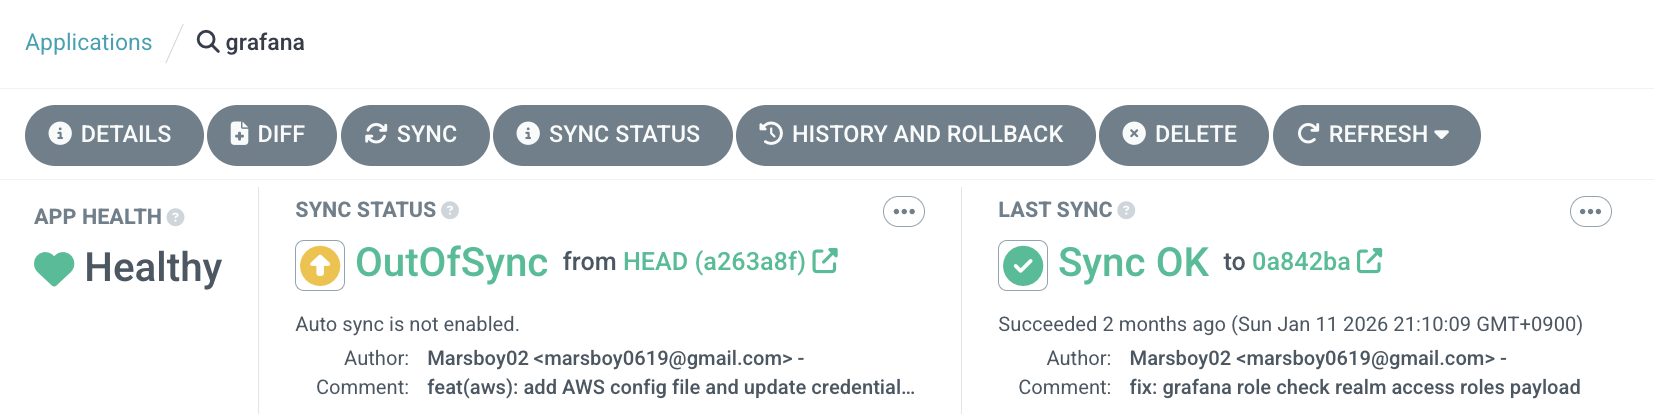Click the Last Sync help icon
1654x420 pixels.
pyautogui.click(x=1126, y=210)
